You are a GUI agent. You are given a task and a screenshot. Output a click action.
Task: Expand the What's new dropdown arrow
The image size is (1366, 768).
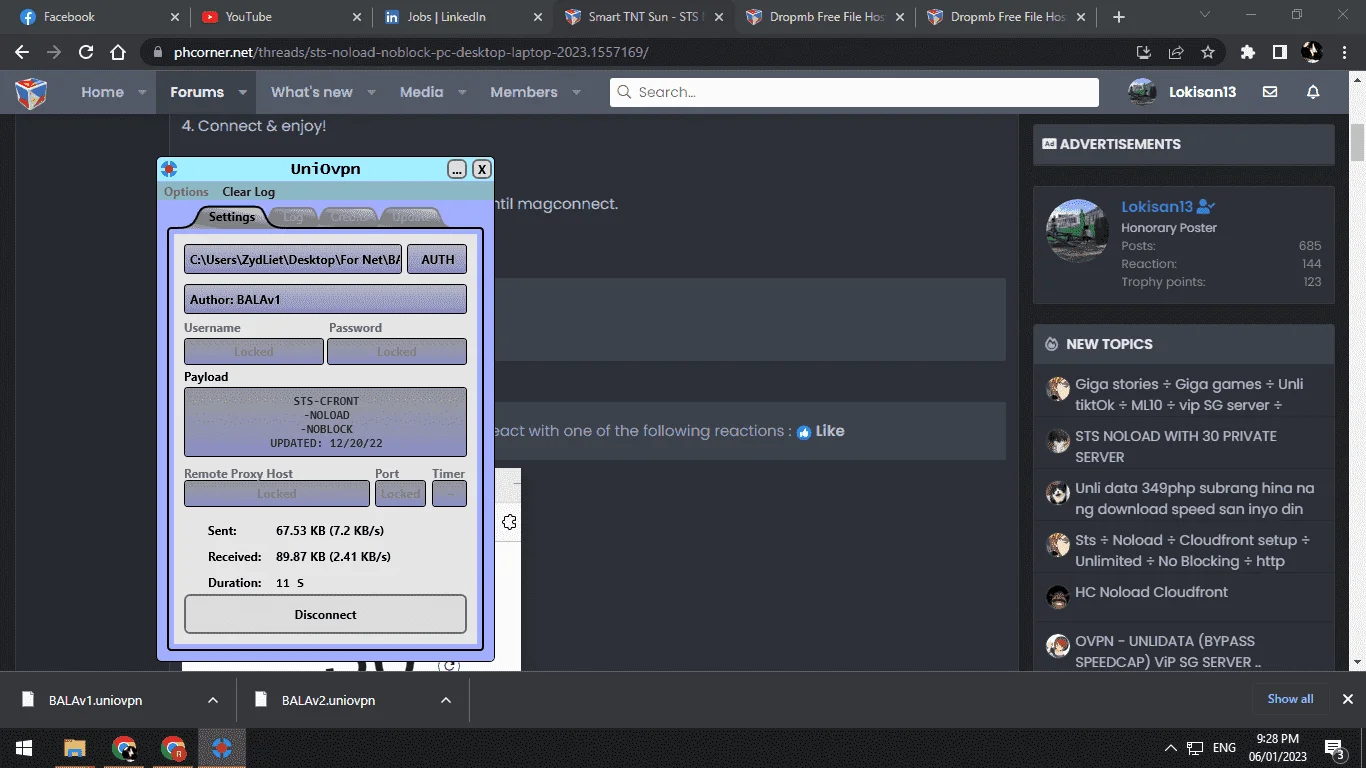(371, 92)
